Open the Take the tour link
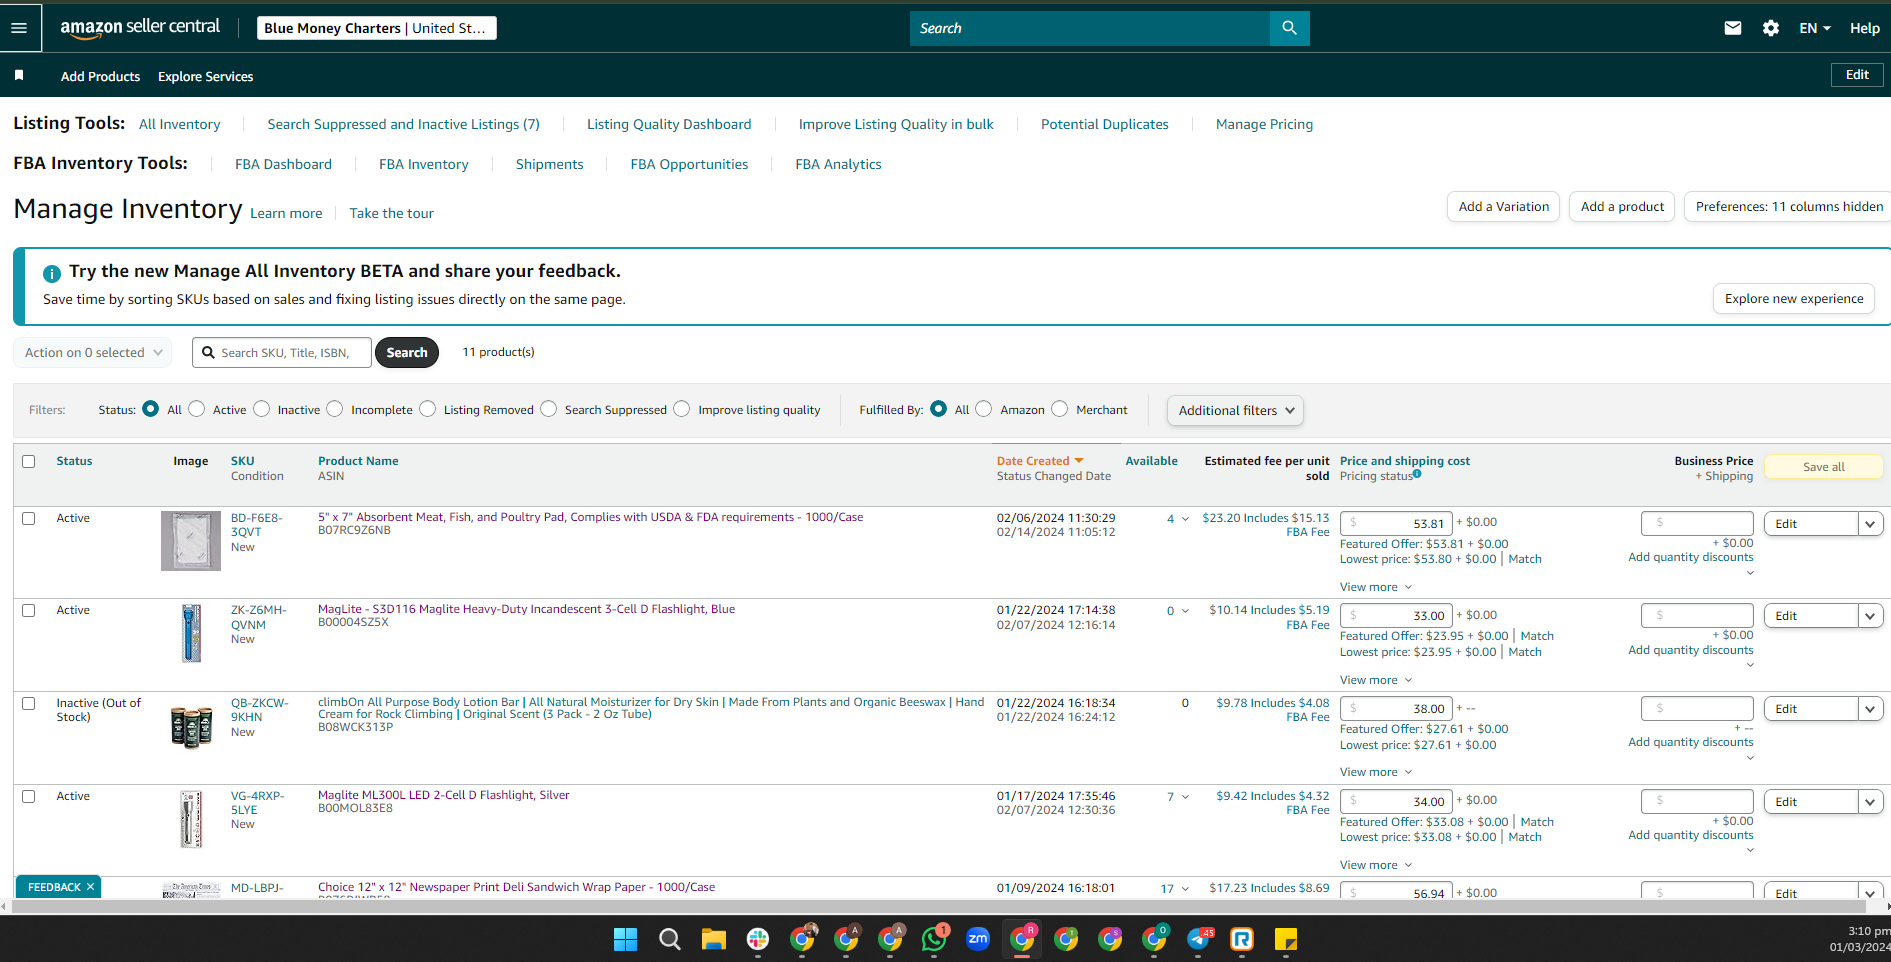 [391, 213]
